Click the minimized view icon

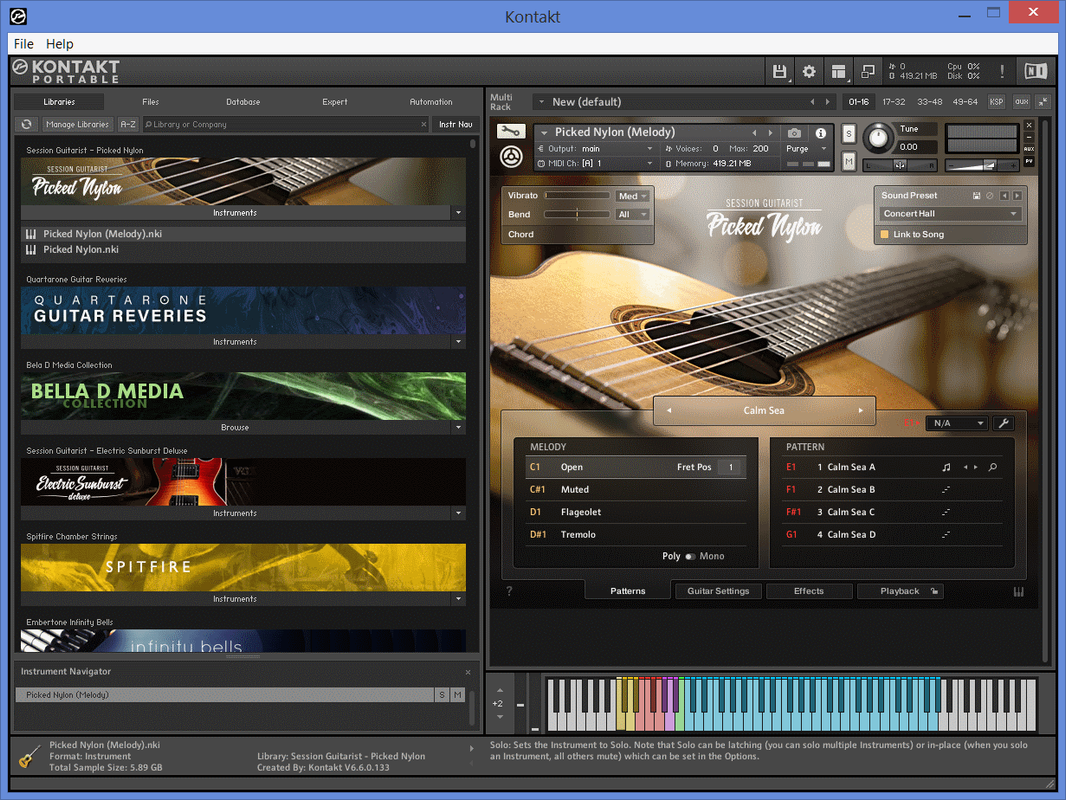click(867, 71)
